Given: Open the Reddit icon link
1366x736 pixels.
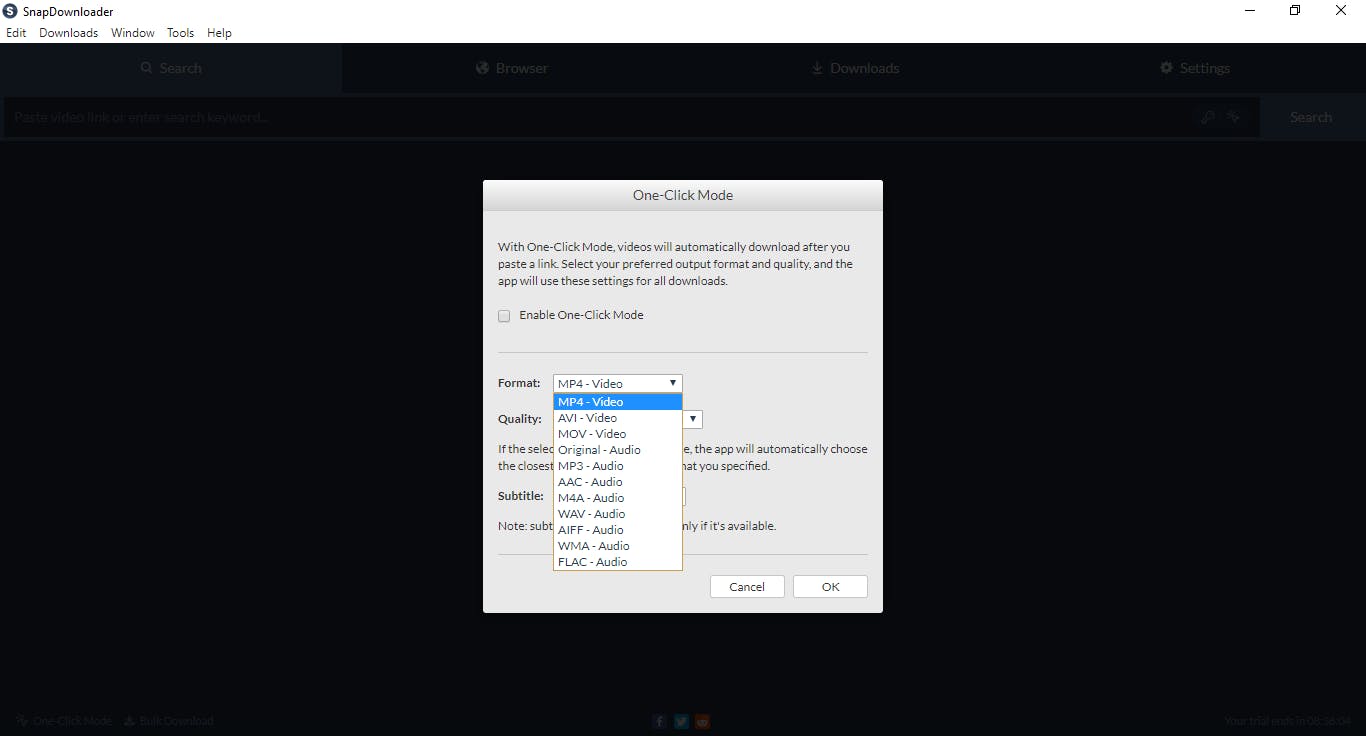Looking at the screenshot, I should (x=704, y=721).
